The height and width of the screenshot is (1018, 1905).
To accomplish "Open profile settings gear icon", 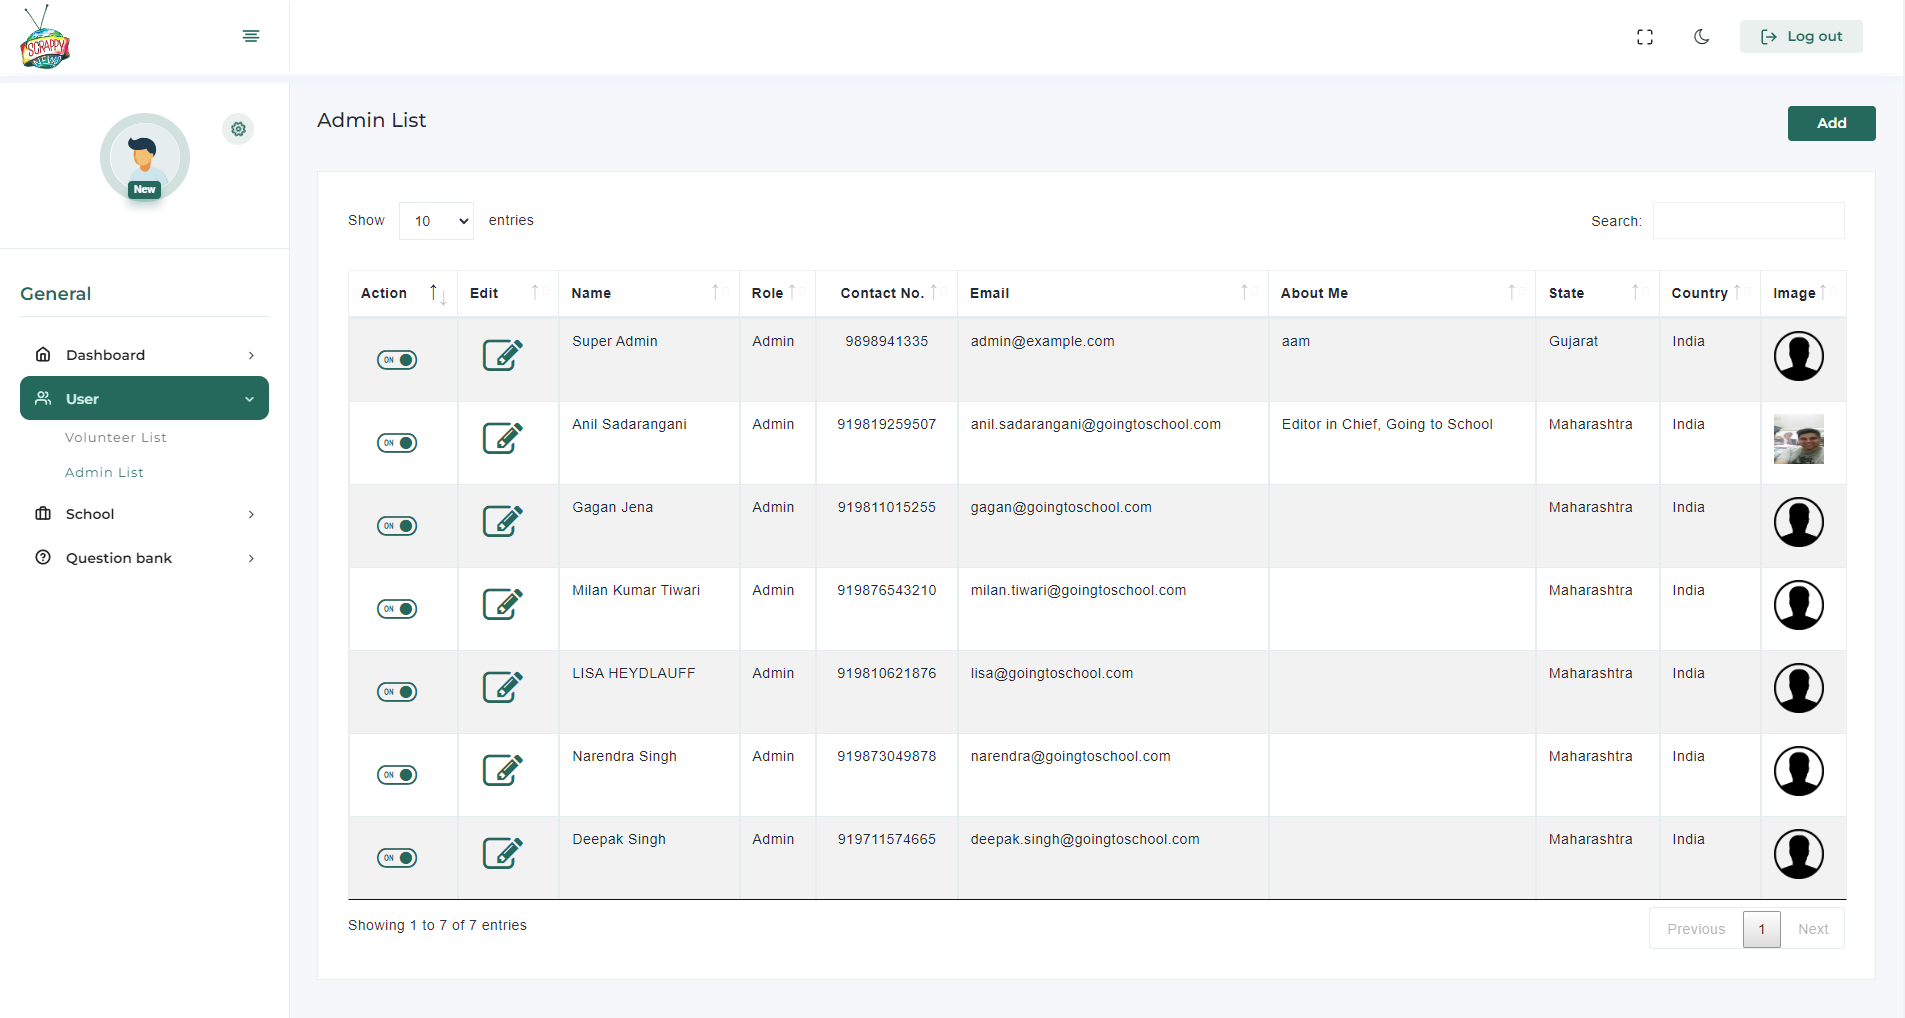I will pyautogui.click(x=238, y=129).
